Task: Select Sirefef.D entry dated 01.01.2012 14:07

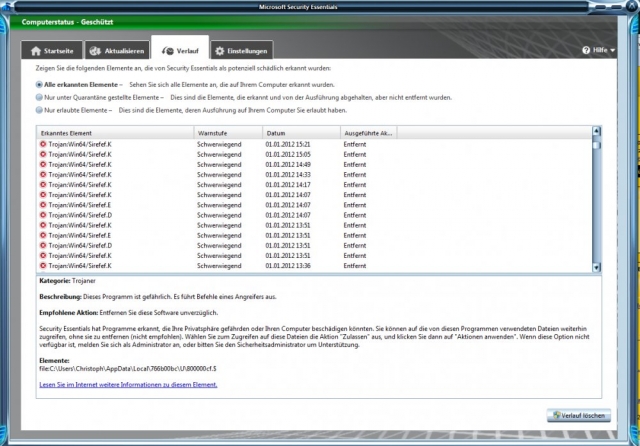Action: coord(314,215)
